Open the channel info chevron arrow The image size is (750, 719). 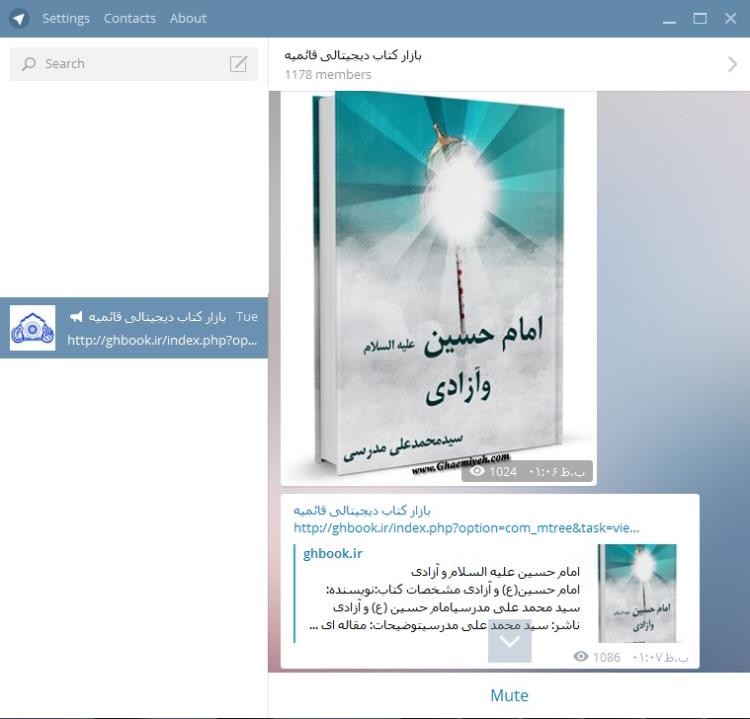click(x=732, y=64)
